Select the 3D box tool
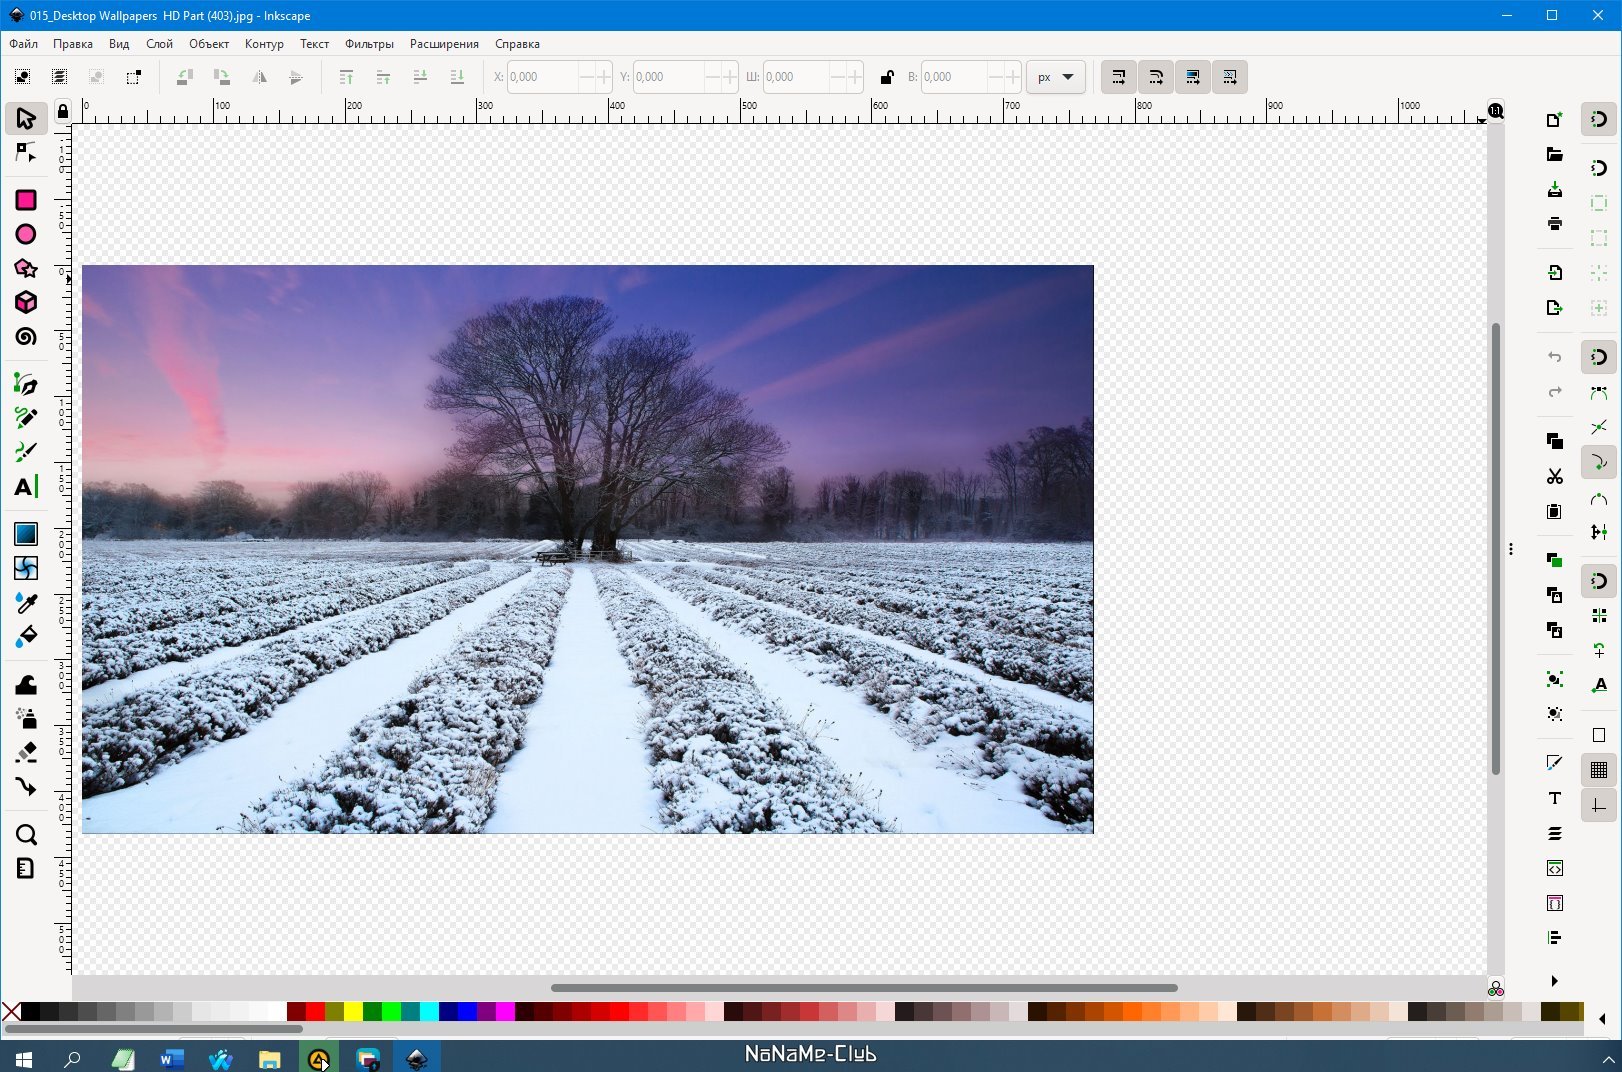This screenshot has height=1072, width=1622. coord(26,302)
